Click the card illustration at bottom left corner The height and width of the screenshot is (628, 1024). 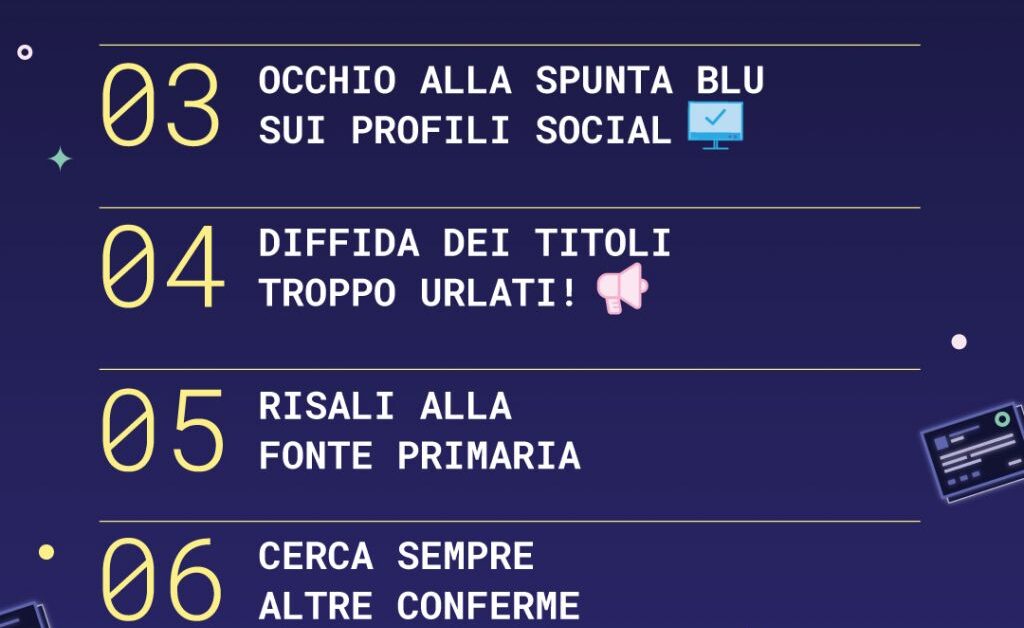(x=25, y=616)
